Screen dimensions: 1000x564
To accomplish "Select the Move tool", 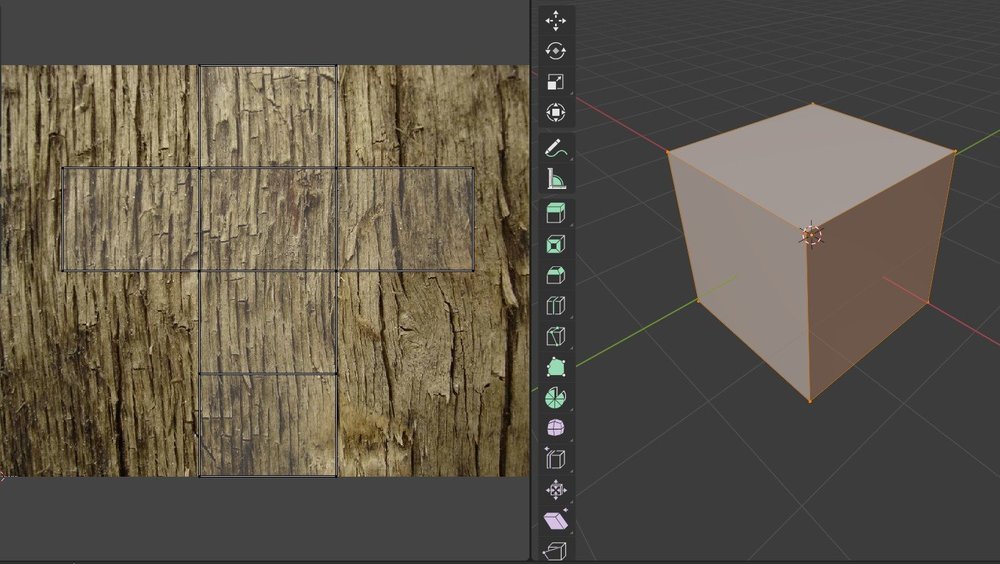I will [x=556, y=21].
